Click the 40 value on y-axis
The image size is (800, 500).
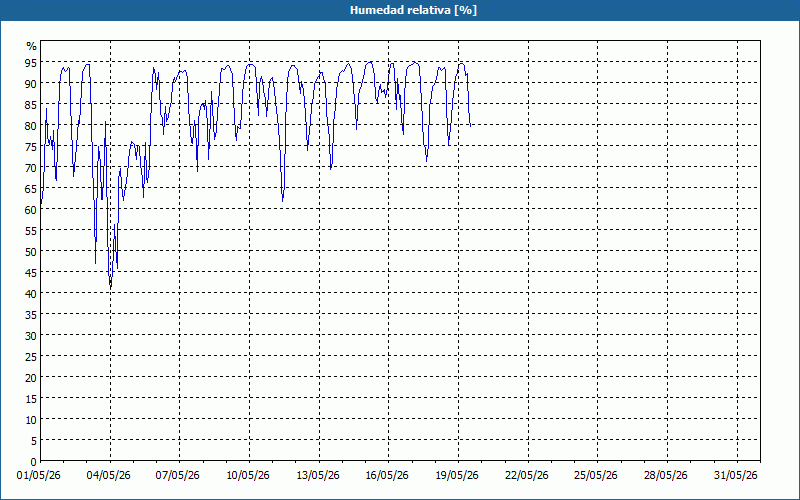click(31, 293)
